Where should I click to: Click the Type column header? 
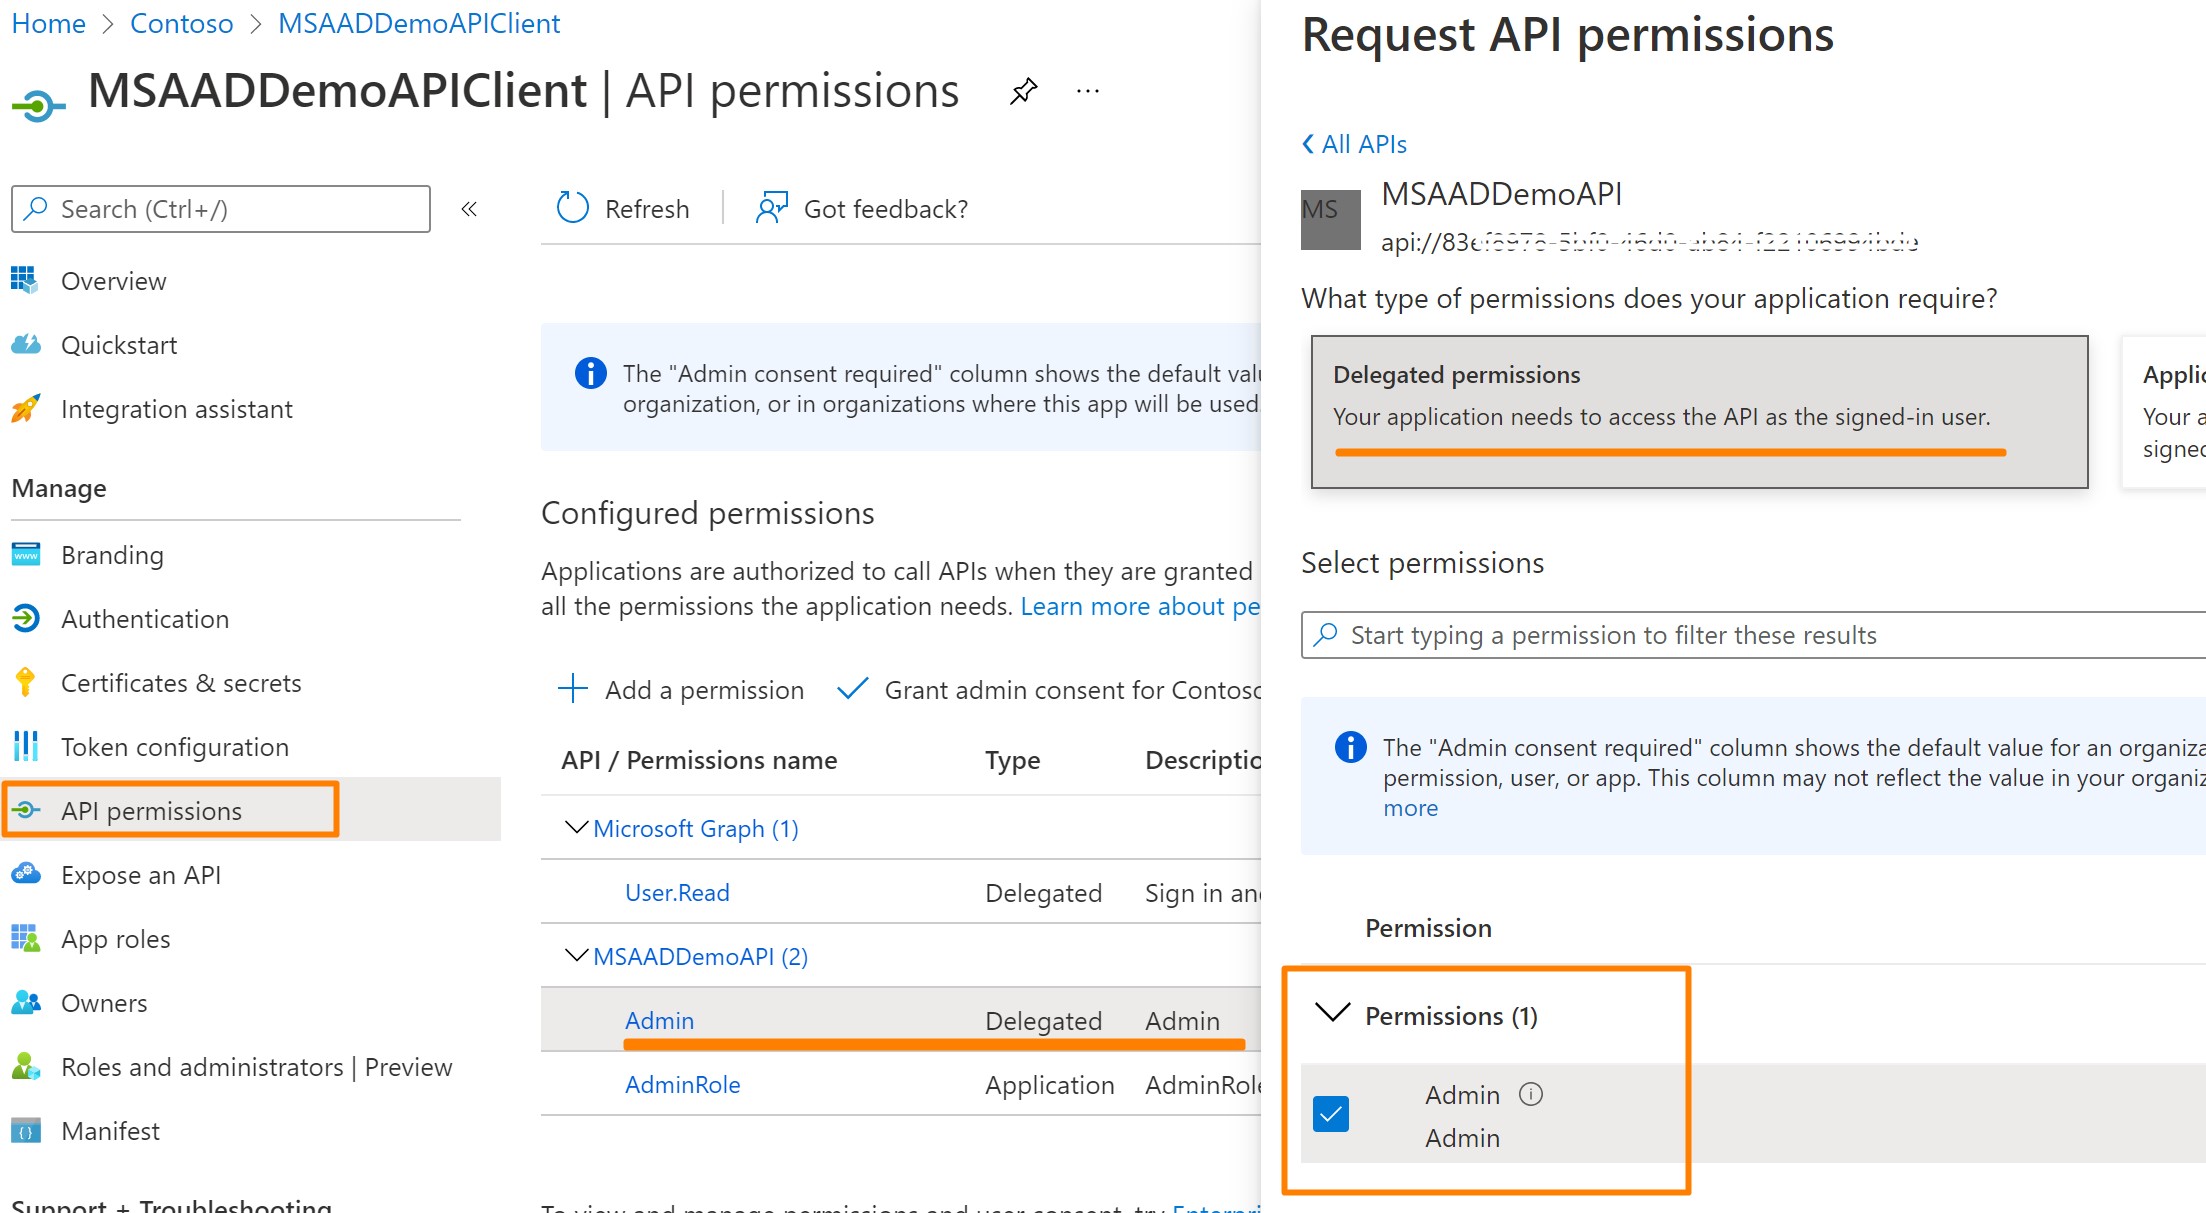click(x=1012, y=761)
